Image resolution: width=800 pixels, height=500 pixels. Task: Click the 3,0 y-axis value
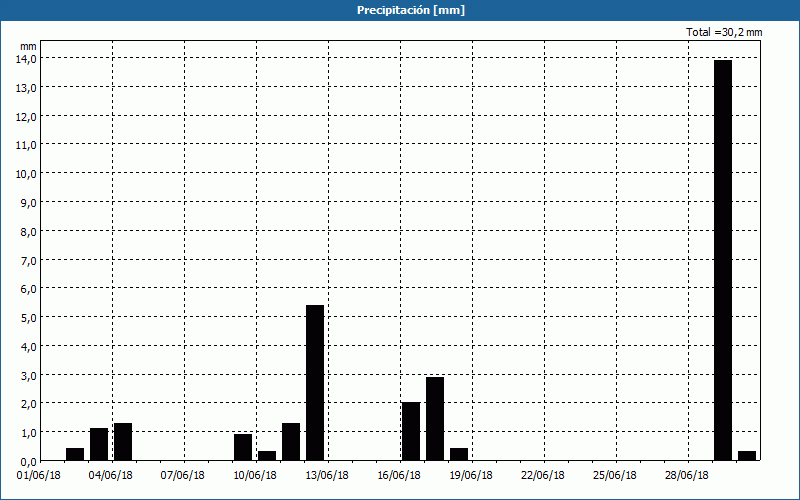[x=29, y=376]
